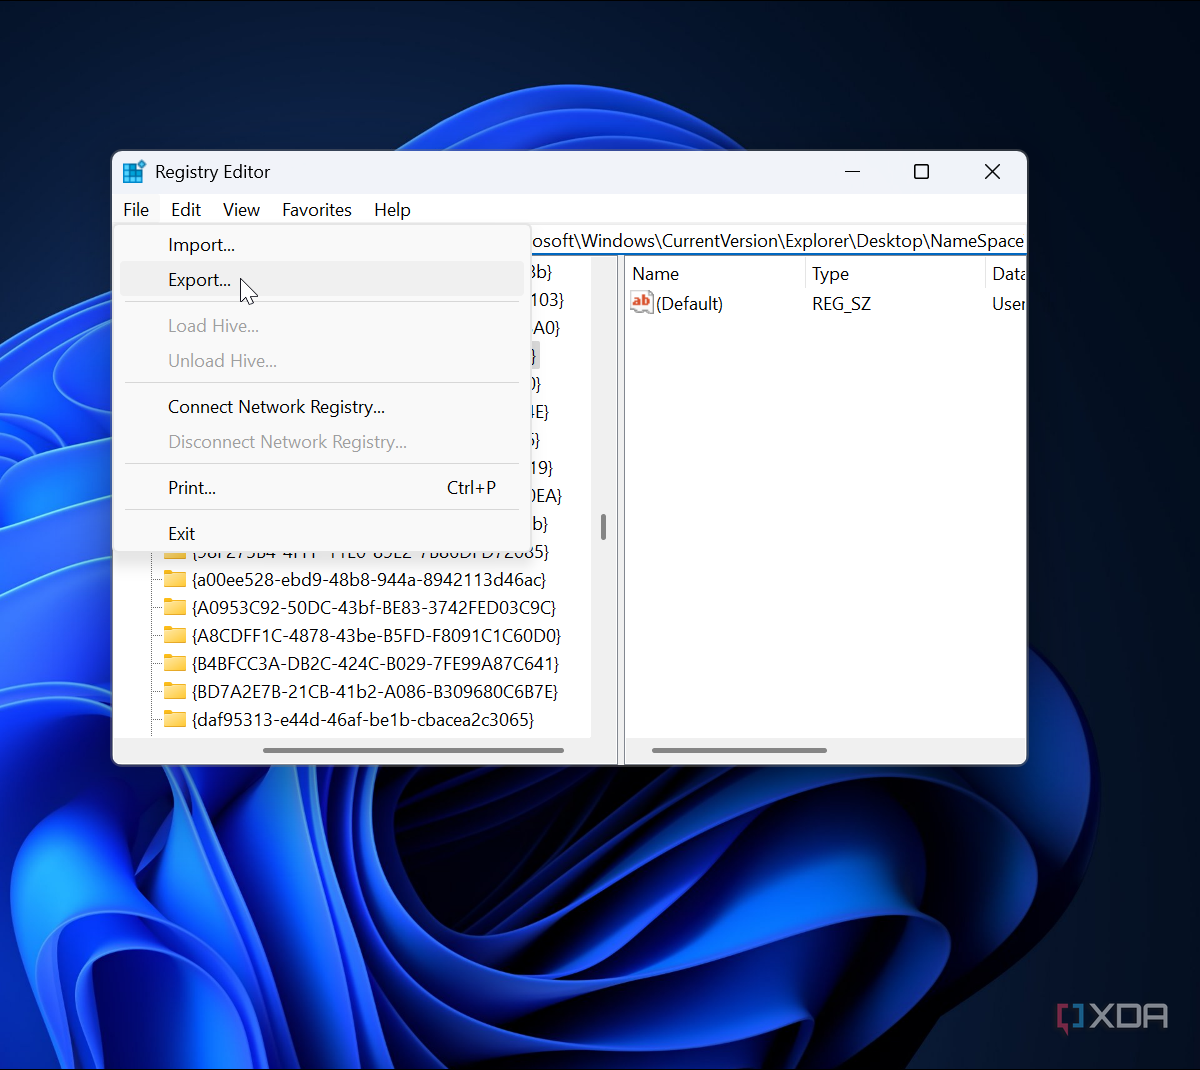Click folder icon of {daf95313-e44d-46af-be1b-cbacea2c3065}
Viewport: 1200px width, 1070px height.
pos(175,720)
